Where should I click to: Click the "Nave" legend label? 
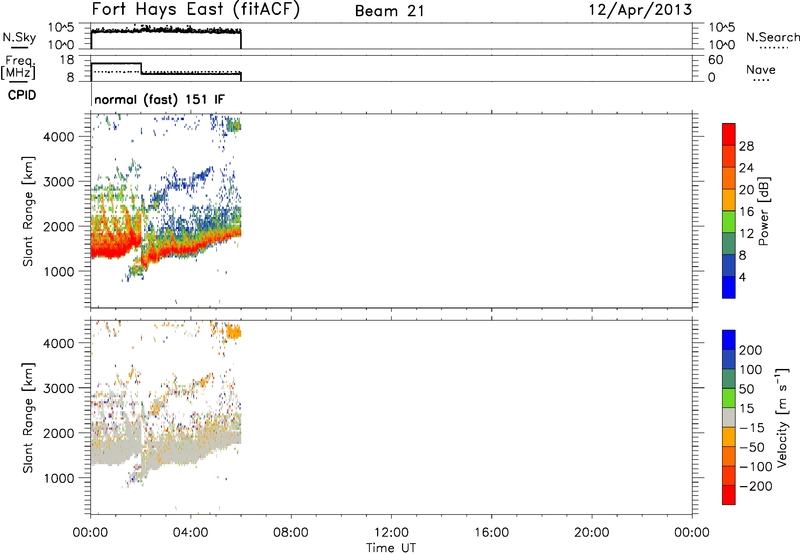(761, 69)
